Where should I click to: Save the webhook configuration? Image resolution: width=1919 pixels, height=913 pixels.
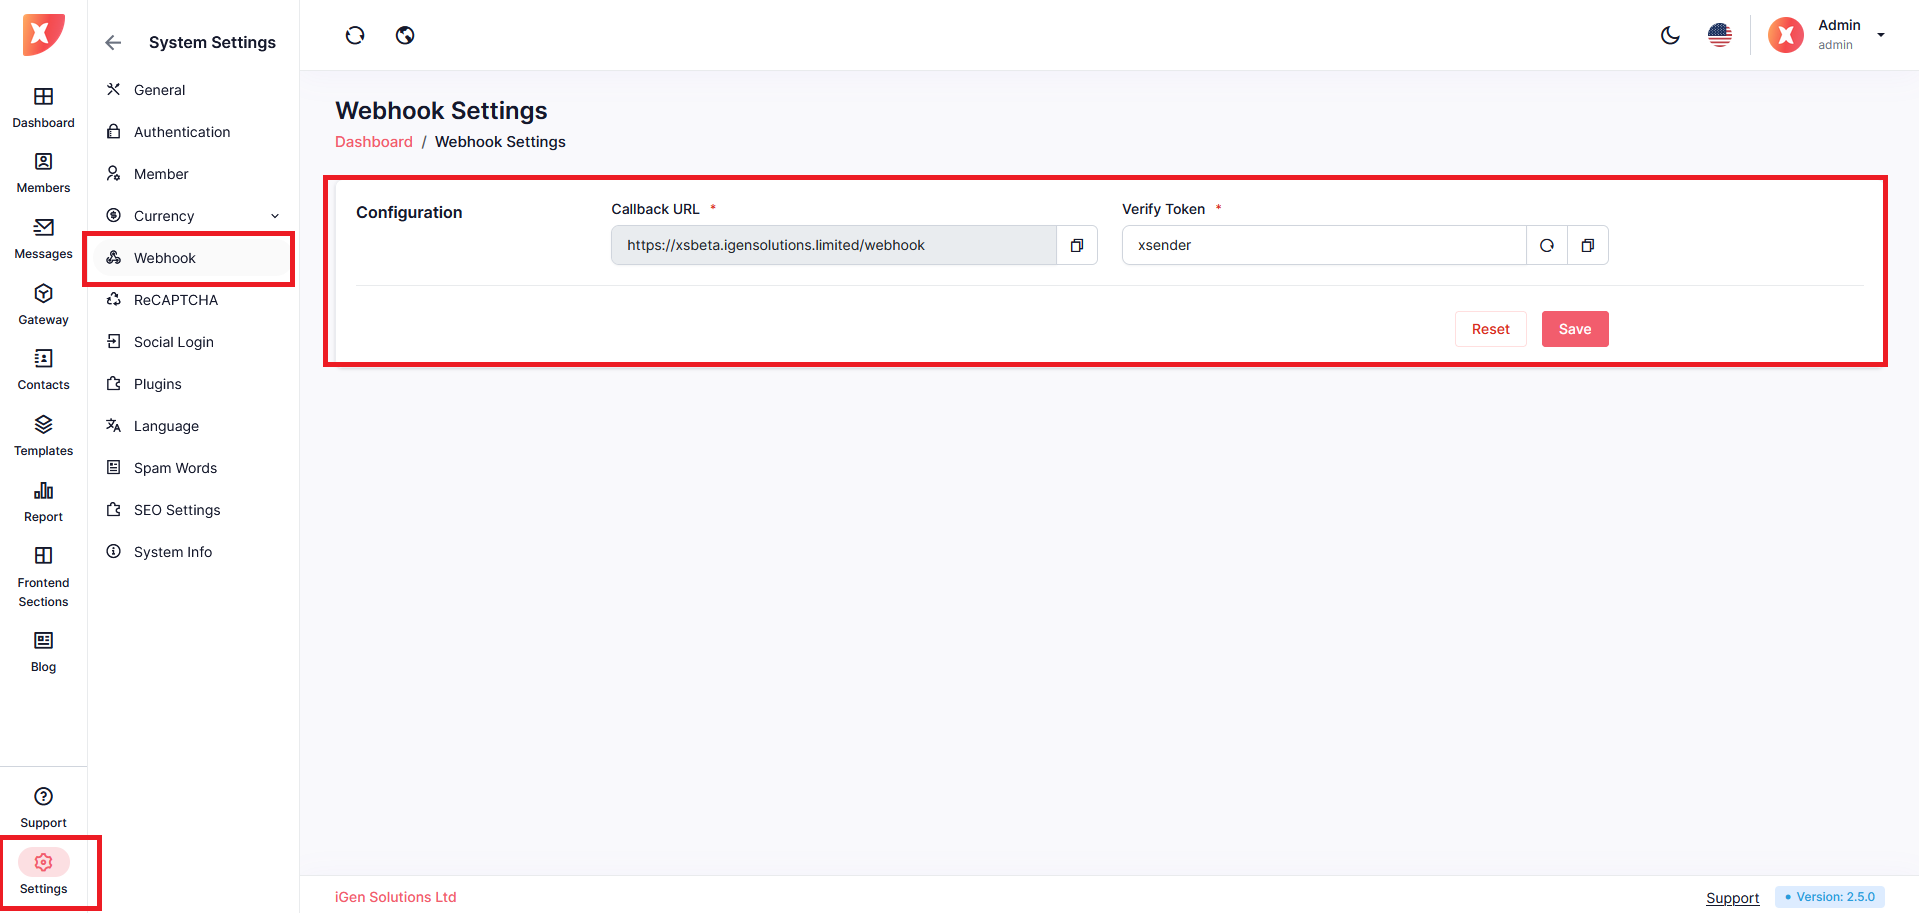click(1575, 329)
